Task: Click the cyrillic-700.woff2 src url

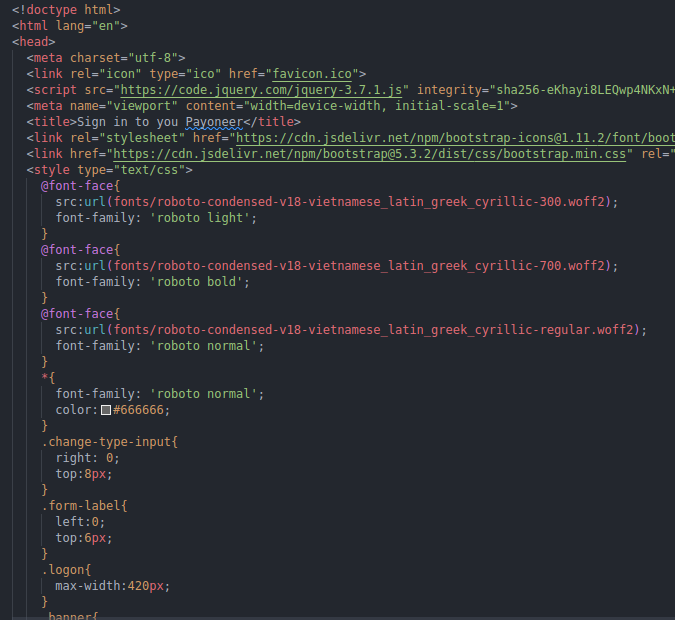Action: click(337, 266)
